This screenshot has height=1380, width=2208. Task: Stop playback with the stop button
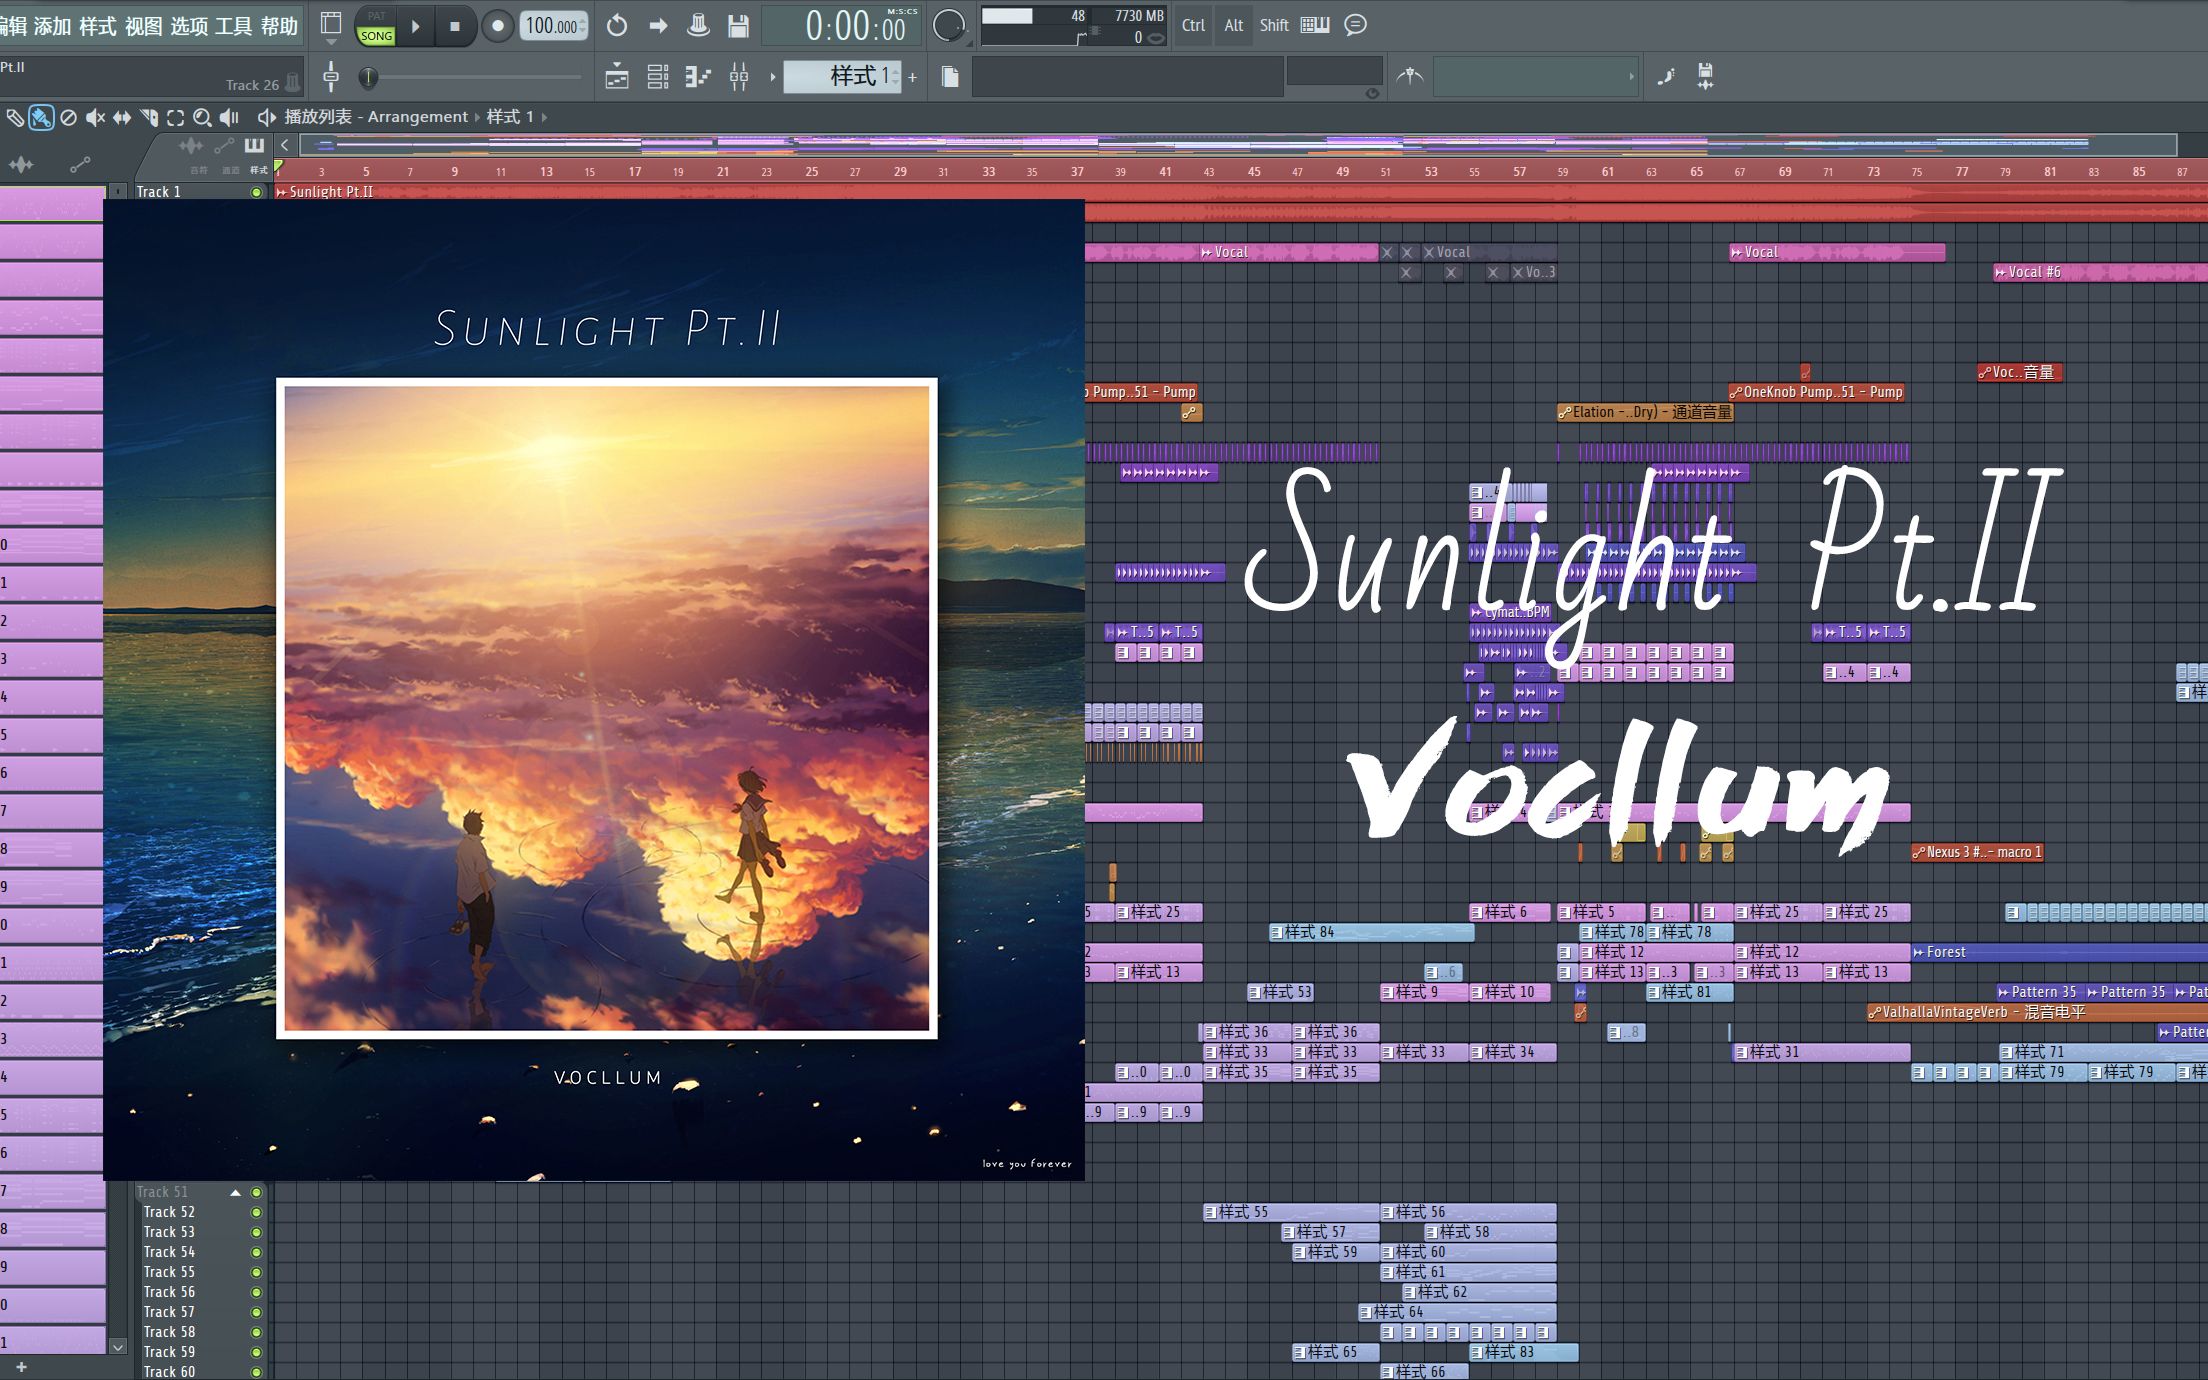(x=455, y=26)
